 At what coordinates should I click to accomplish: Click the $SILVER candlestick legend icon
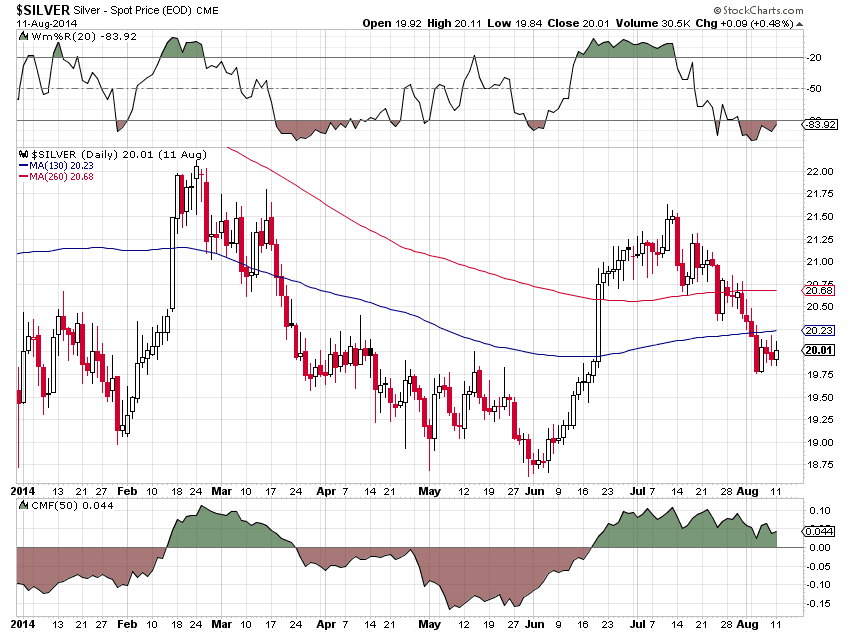23,154
